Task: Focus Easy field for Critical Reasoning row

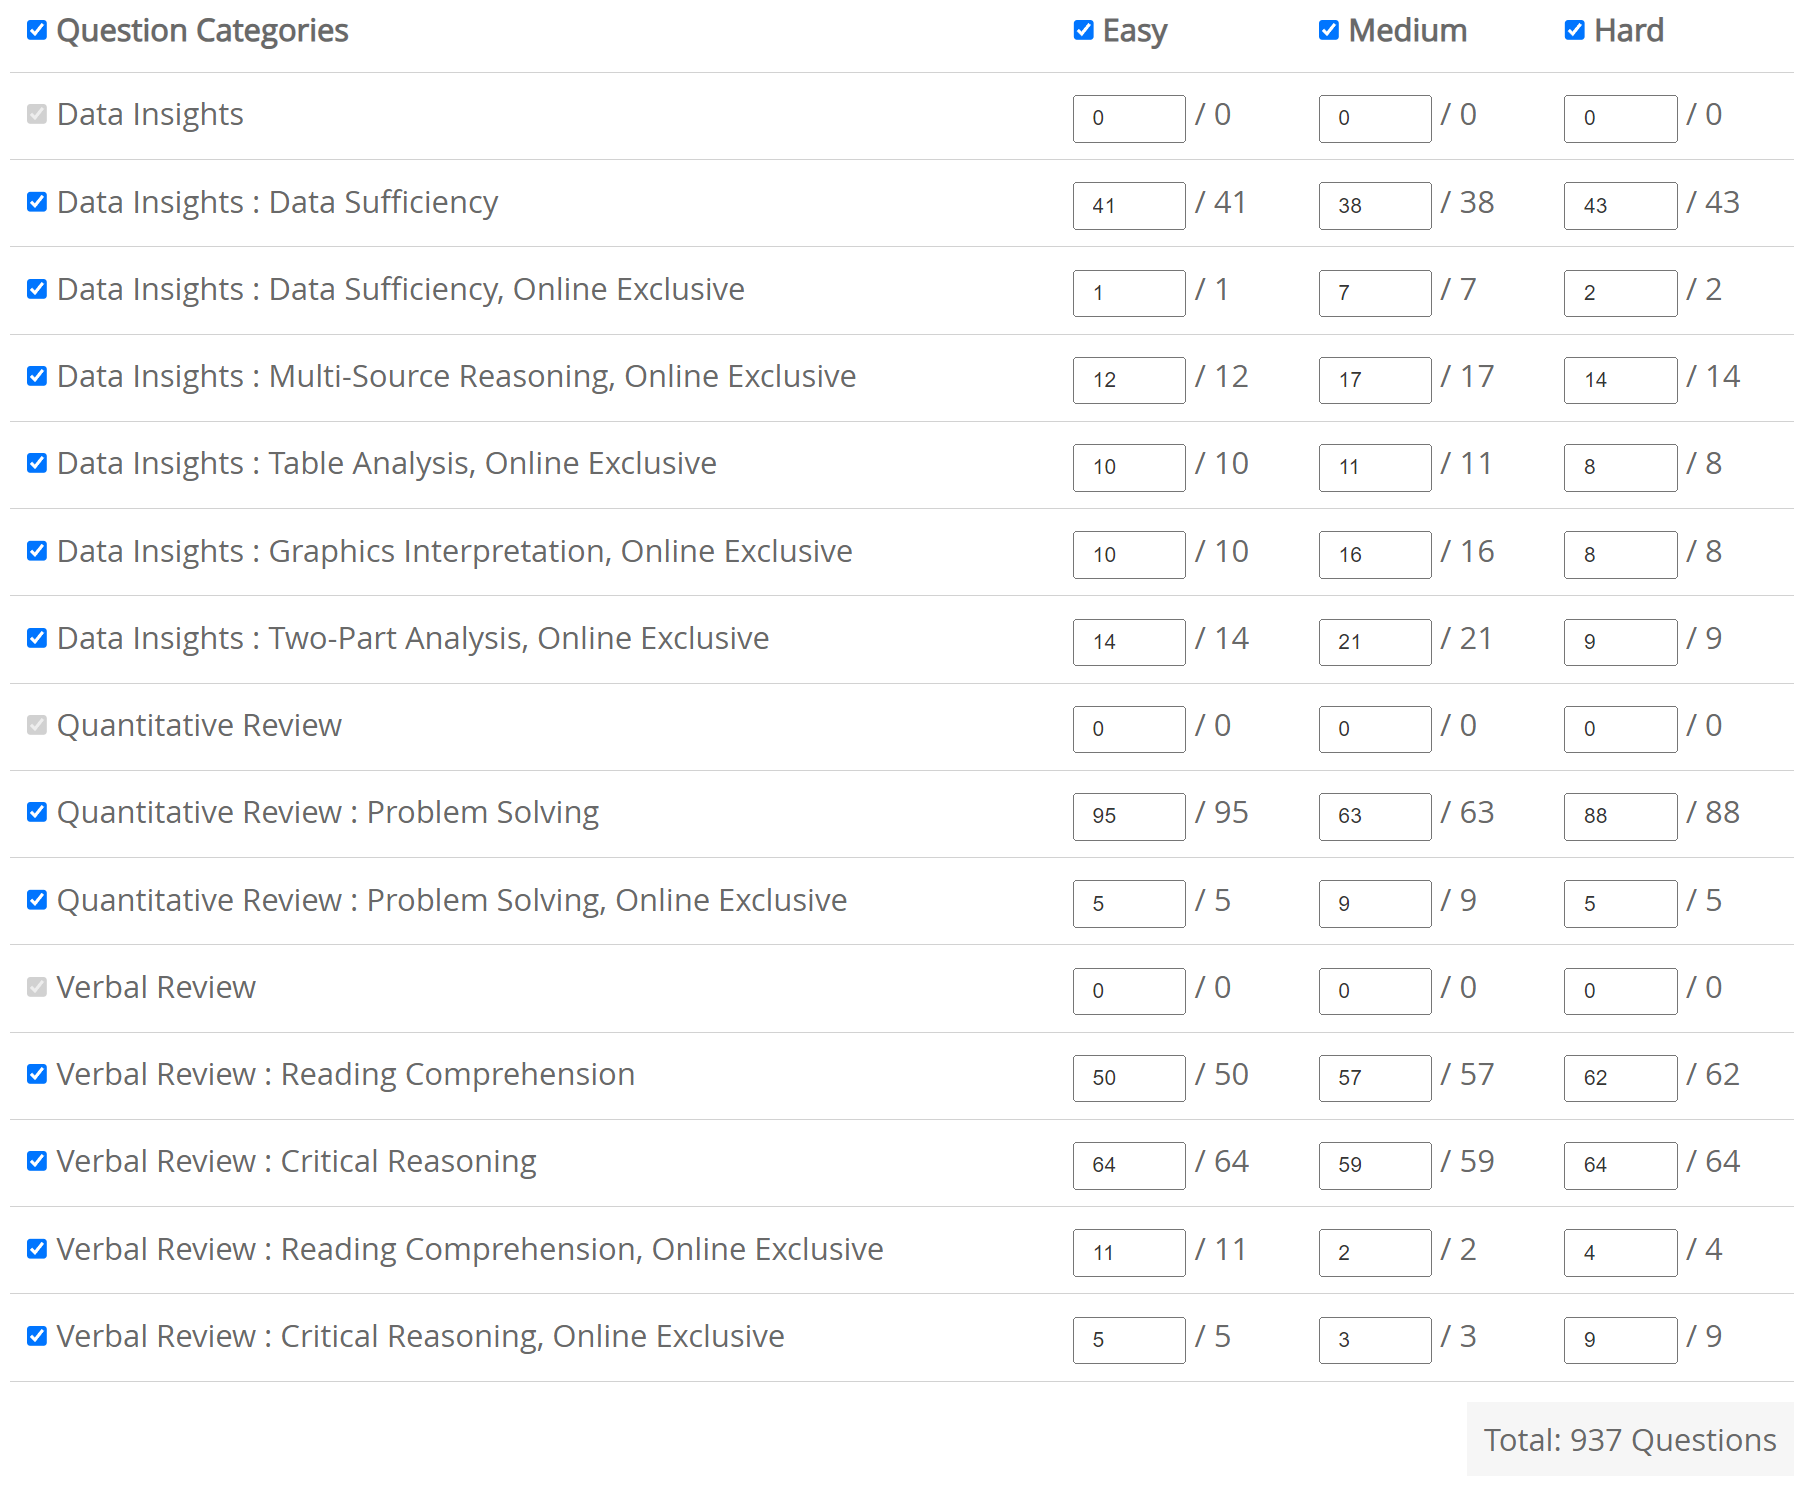Action: pos(1129,1165)
